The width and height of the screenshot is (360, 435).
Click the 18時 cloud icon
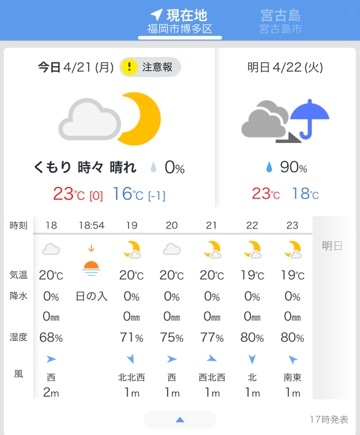[51, 249]
